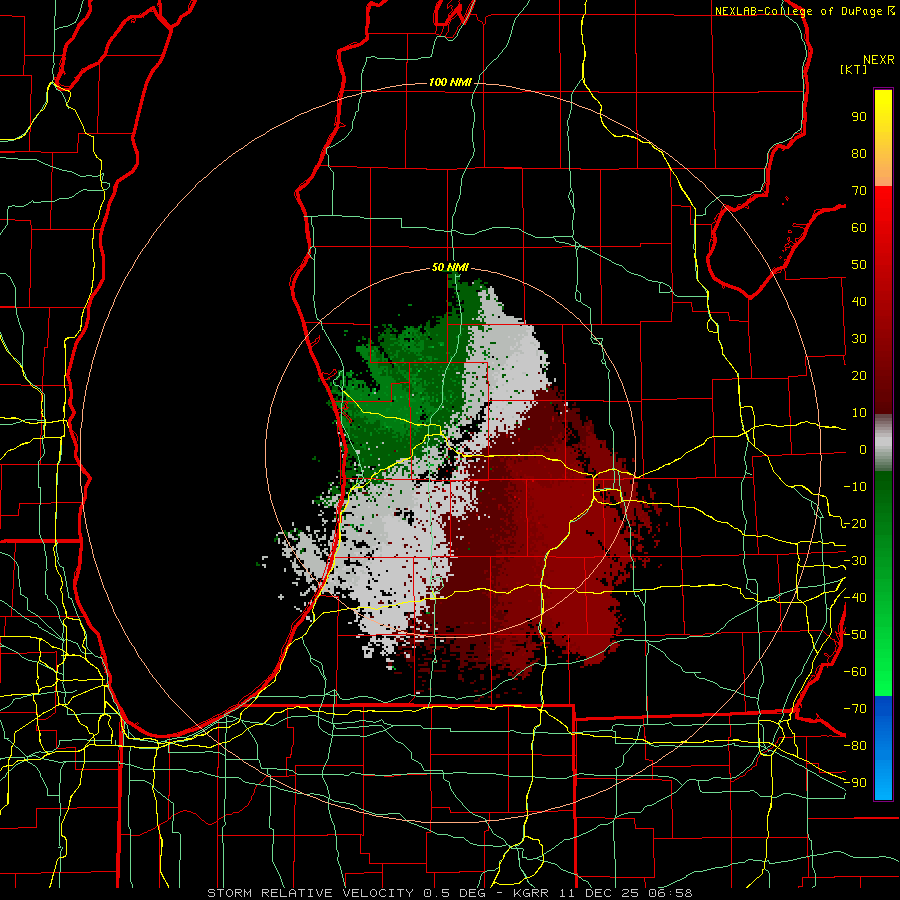Click the 0 value on velocity scale
This screenshot has height=900, width=900.
pos(863,449)
